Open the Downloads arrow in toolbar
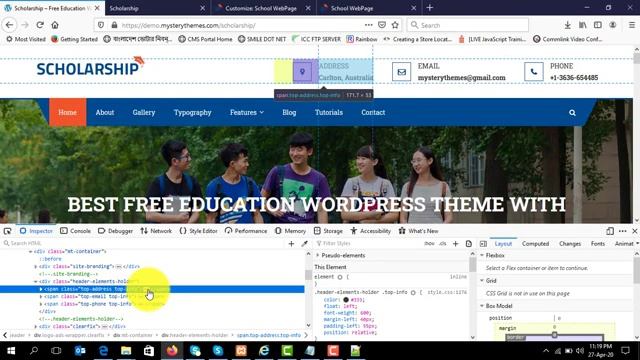Viewport: 640px width, 360px height. [567, 25]
